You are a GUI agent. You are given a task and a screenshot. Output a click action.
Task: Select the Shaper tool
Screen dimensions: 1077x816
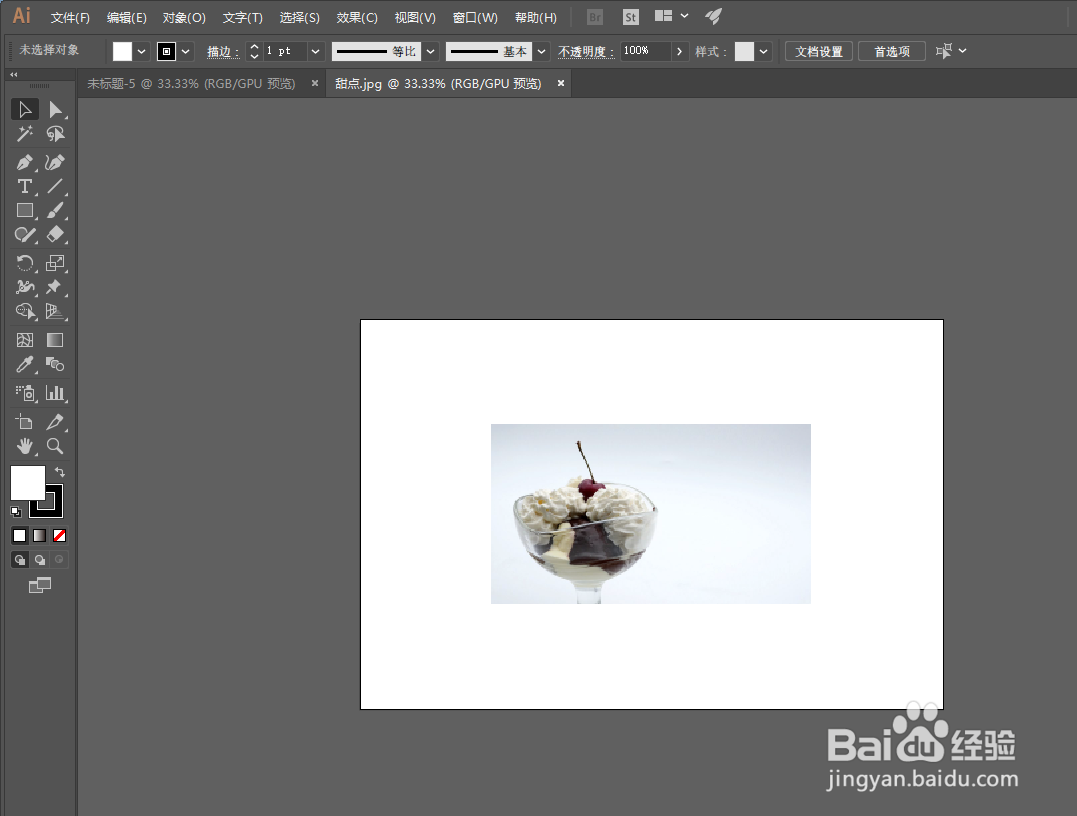[25, 235]
